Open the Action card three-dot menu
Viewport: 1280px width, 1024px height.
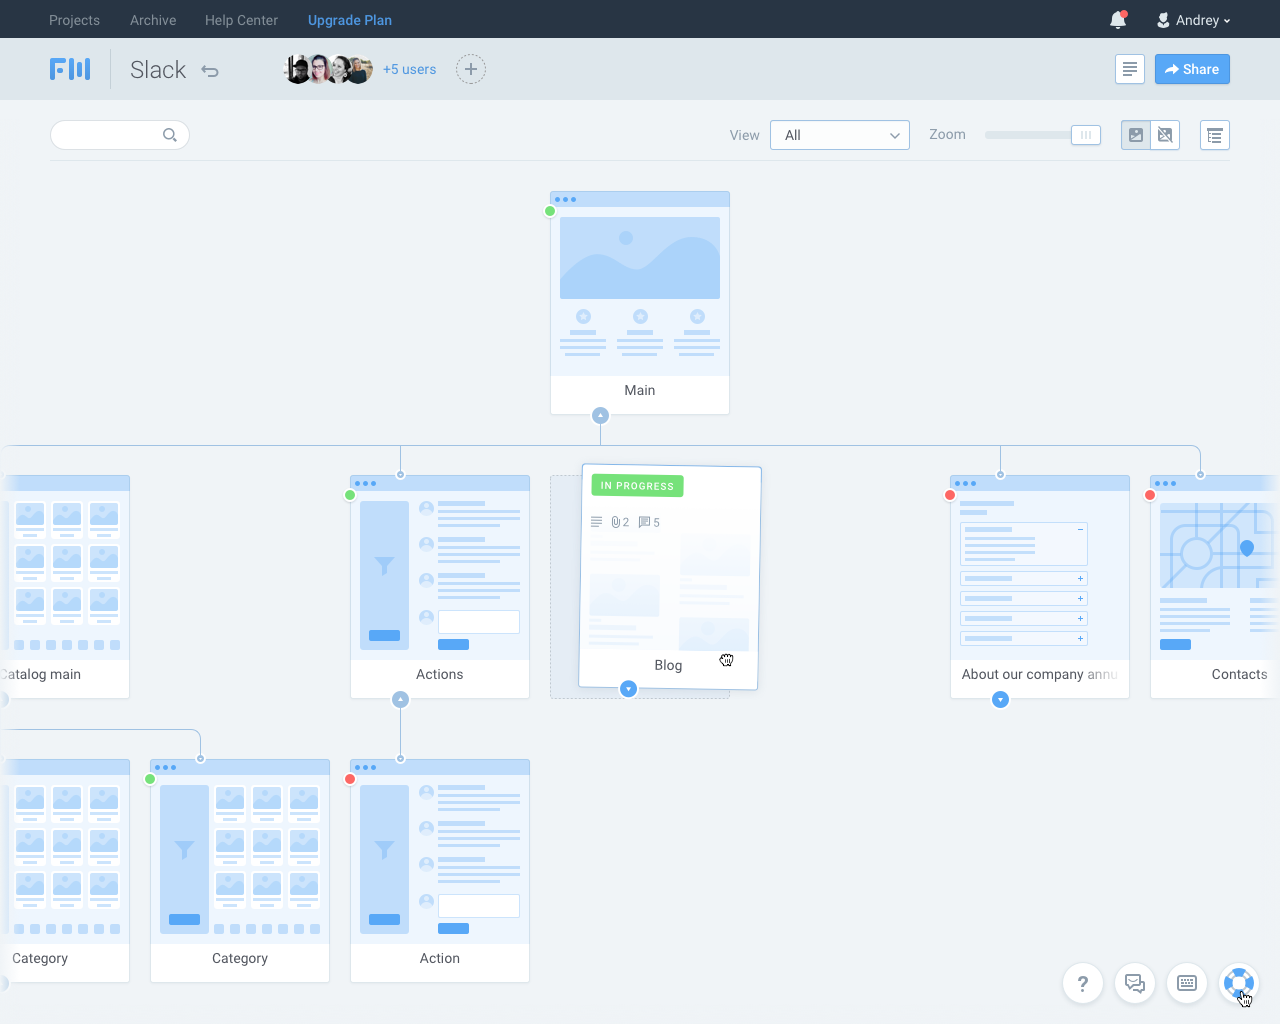point(365,767)
